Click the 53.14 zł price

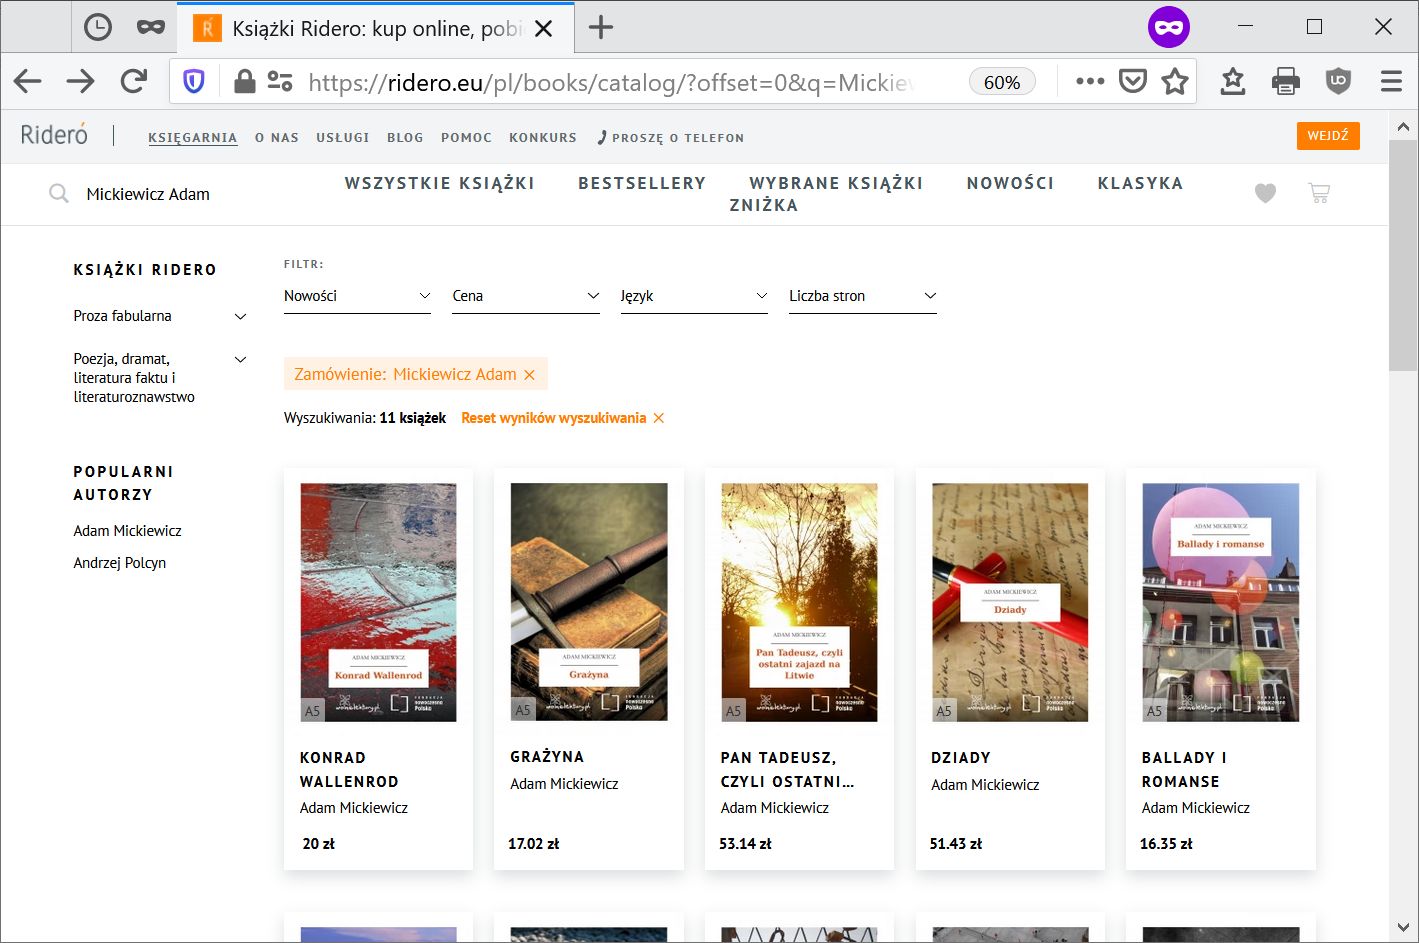[745, 844]
